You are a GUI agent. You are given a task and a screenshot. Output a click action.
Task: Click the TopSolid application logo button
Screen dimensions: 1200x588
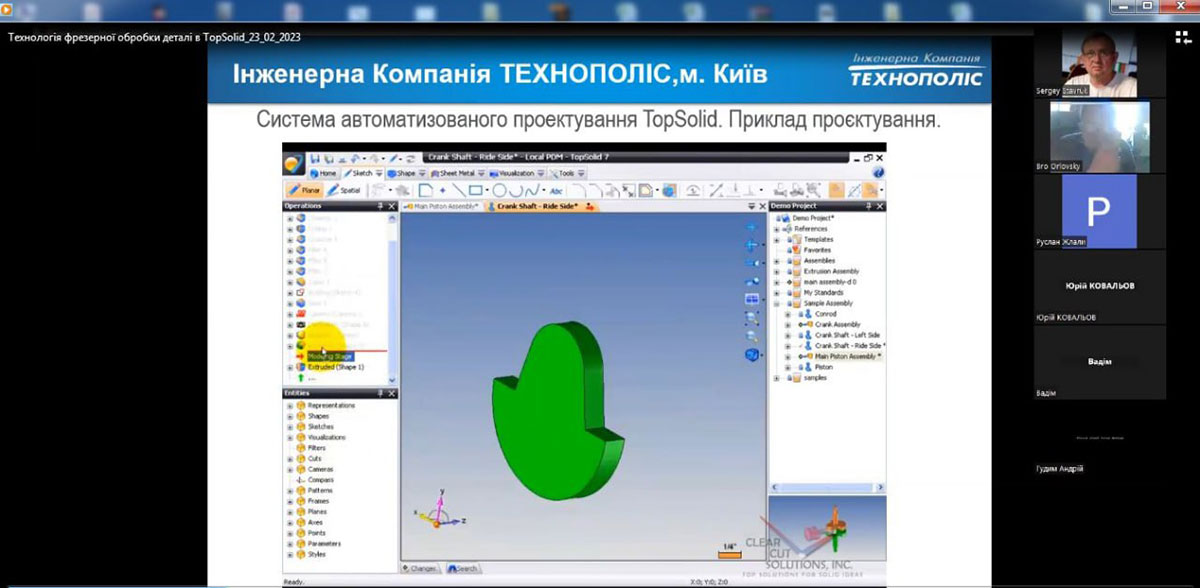(292, 163)
